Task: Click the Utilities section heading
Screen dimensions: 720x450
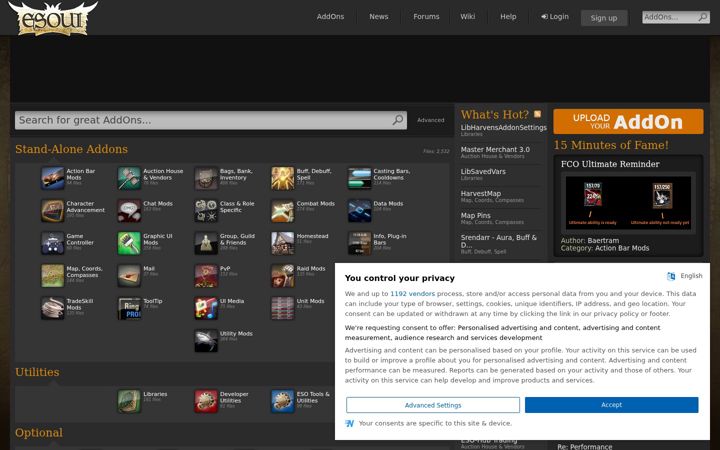Action: (x=37, y=372)
